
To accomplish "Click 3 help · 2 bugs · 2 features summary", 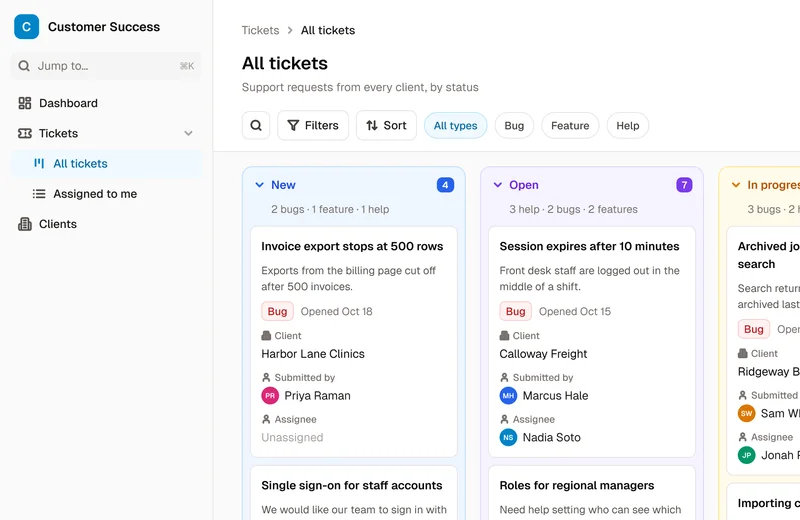I will click(x=573, y=209).
